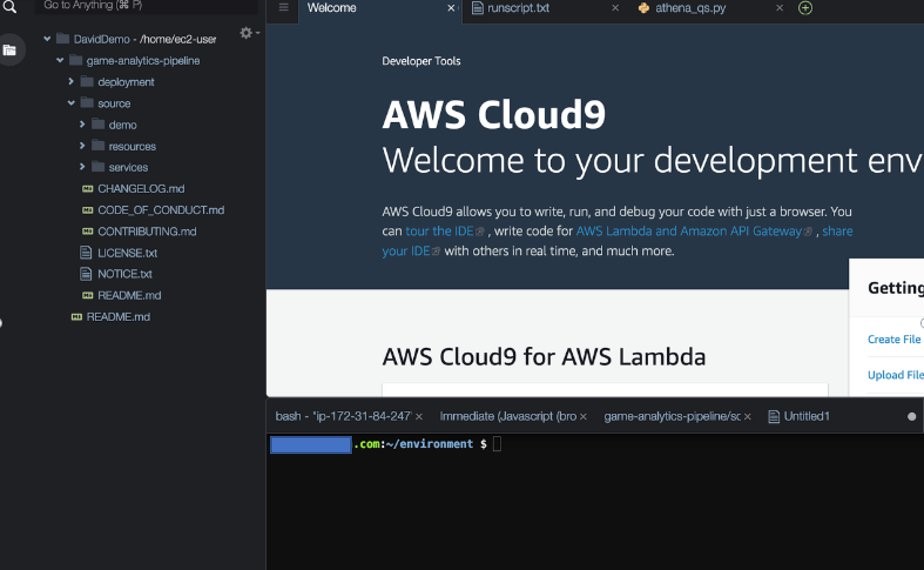The image size is (924, 570).
Task: Expand the resources folder
Action: (x=82, y=146)
